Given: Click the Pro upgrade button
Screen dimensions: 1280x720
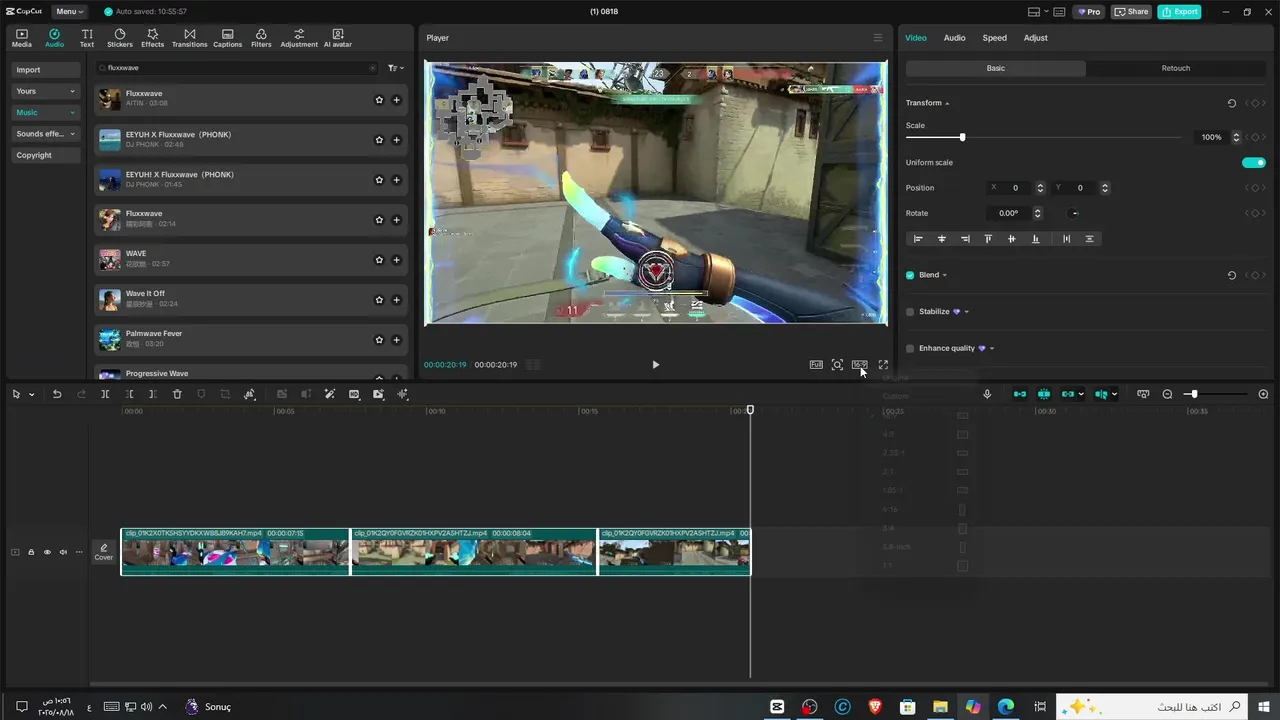Looking at the screenshot, I should [x=1089, y=12].
